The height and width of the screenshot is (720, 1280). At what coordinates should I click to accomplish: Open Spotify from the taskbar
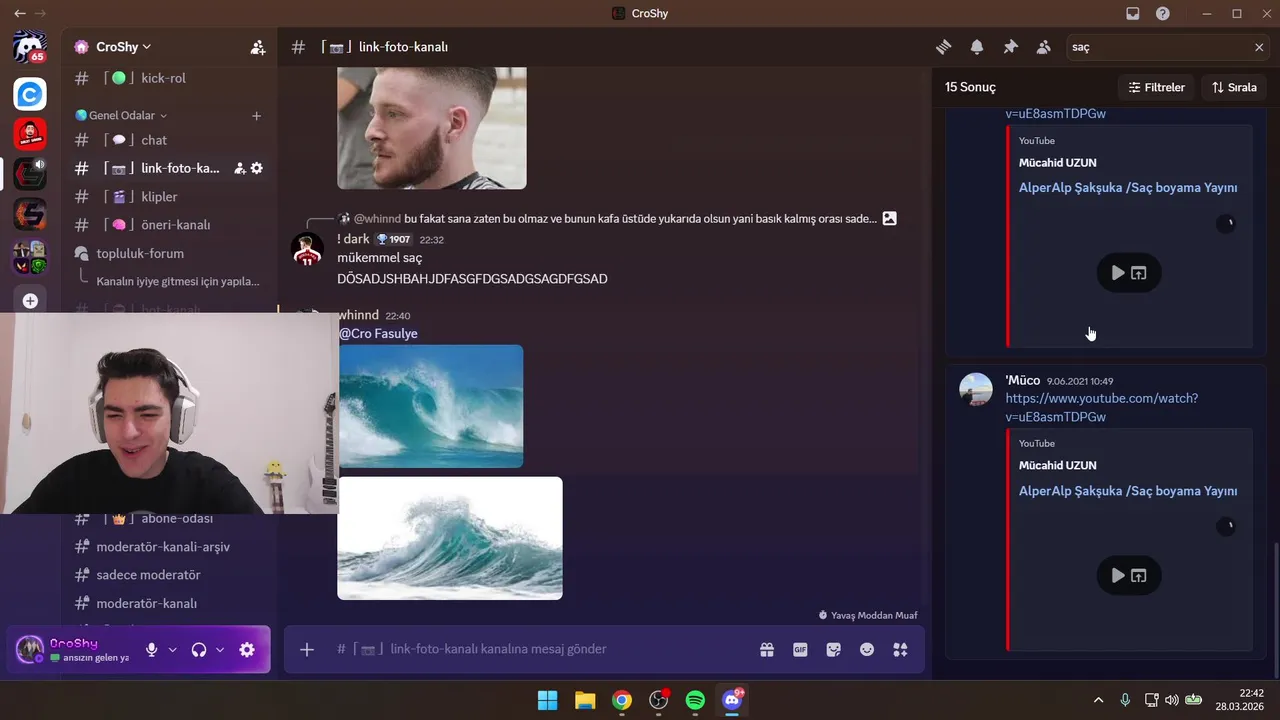[x=695, y=700]
